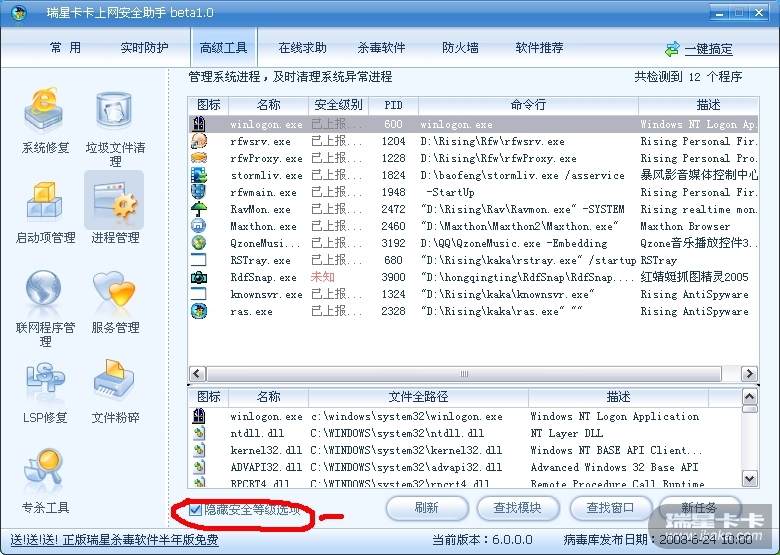Select PID 3192 cell of QzoneMusic

393,243
